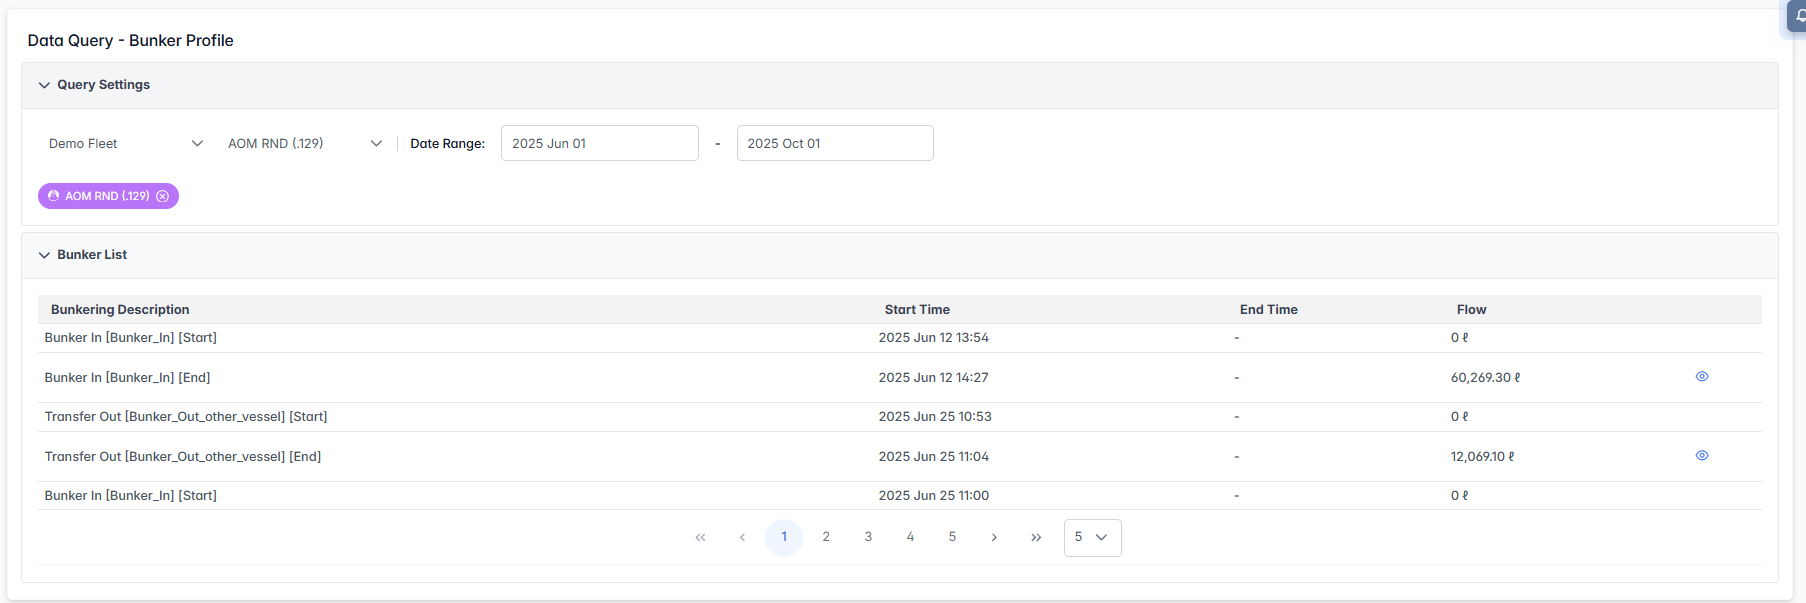
Task: Collapse the Query Settings section
Action: [x=44, y=85]
